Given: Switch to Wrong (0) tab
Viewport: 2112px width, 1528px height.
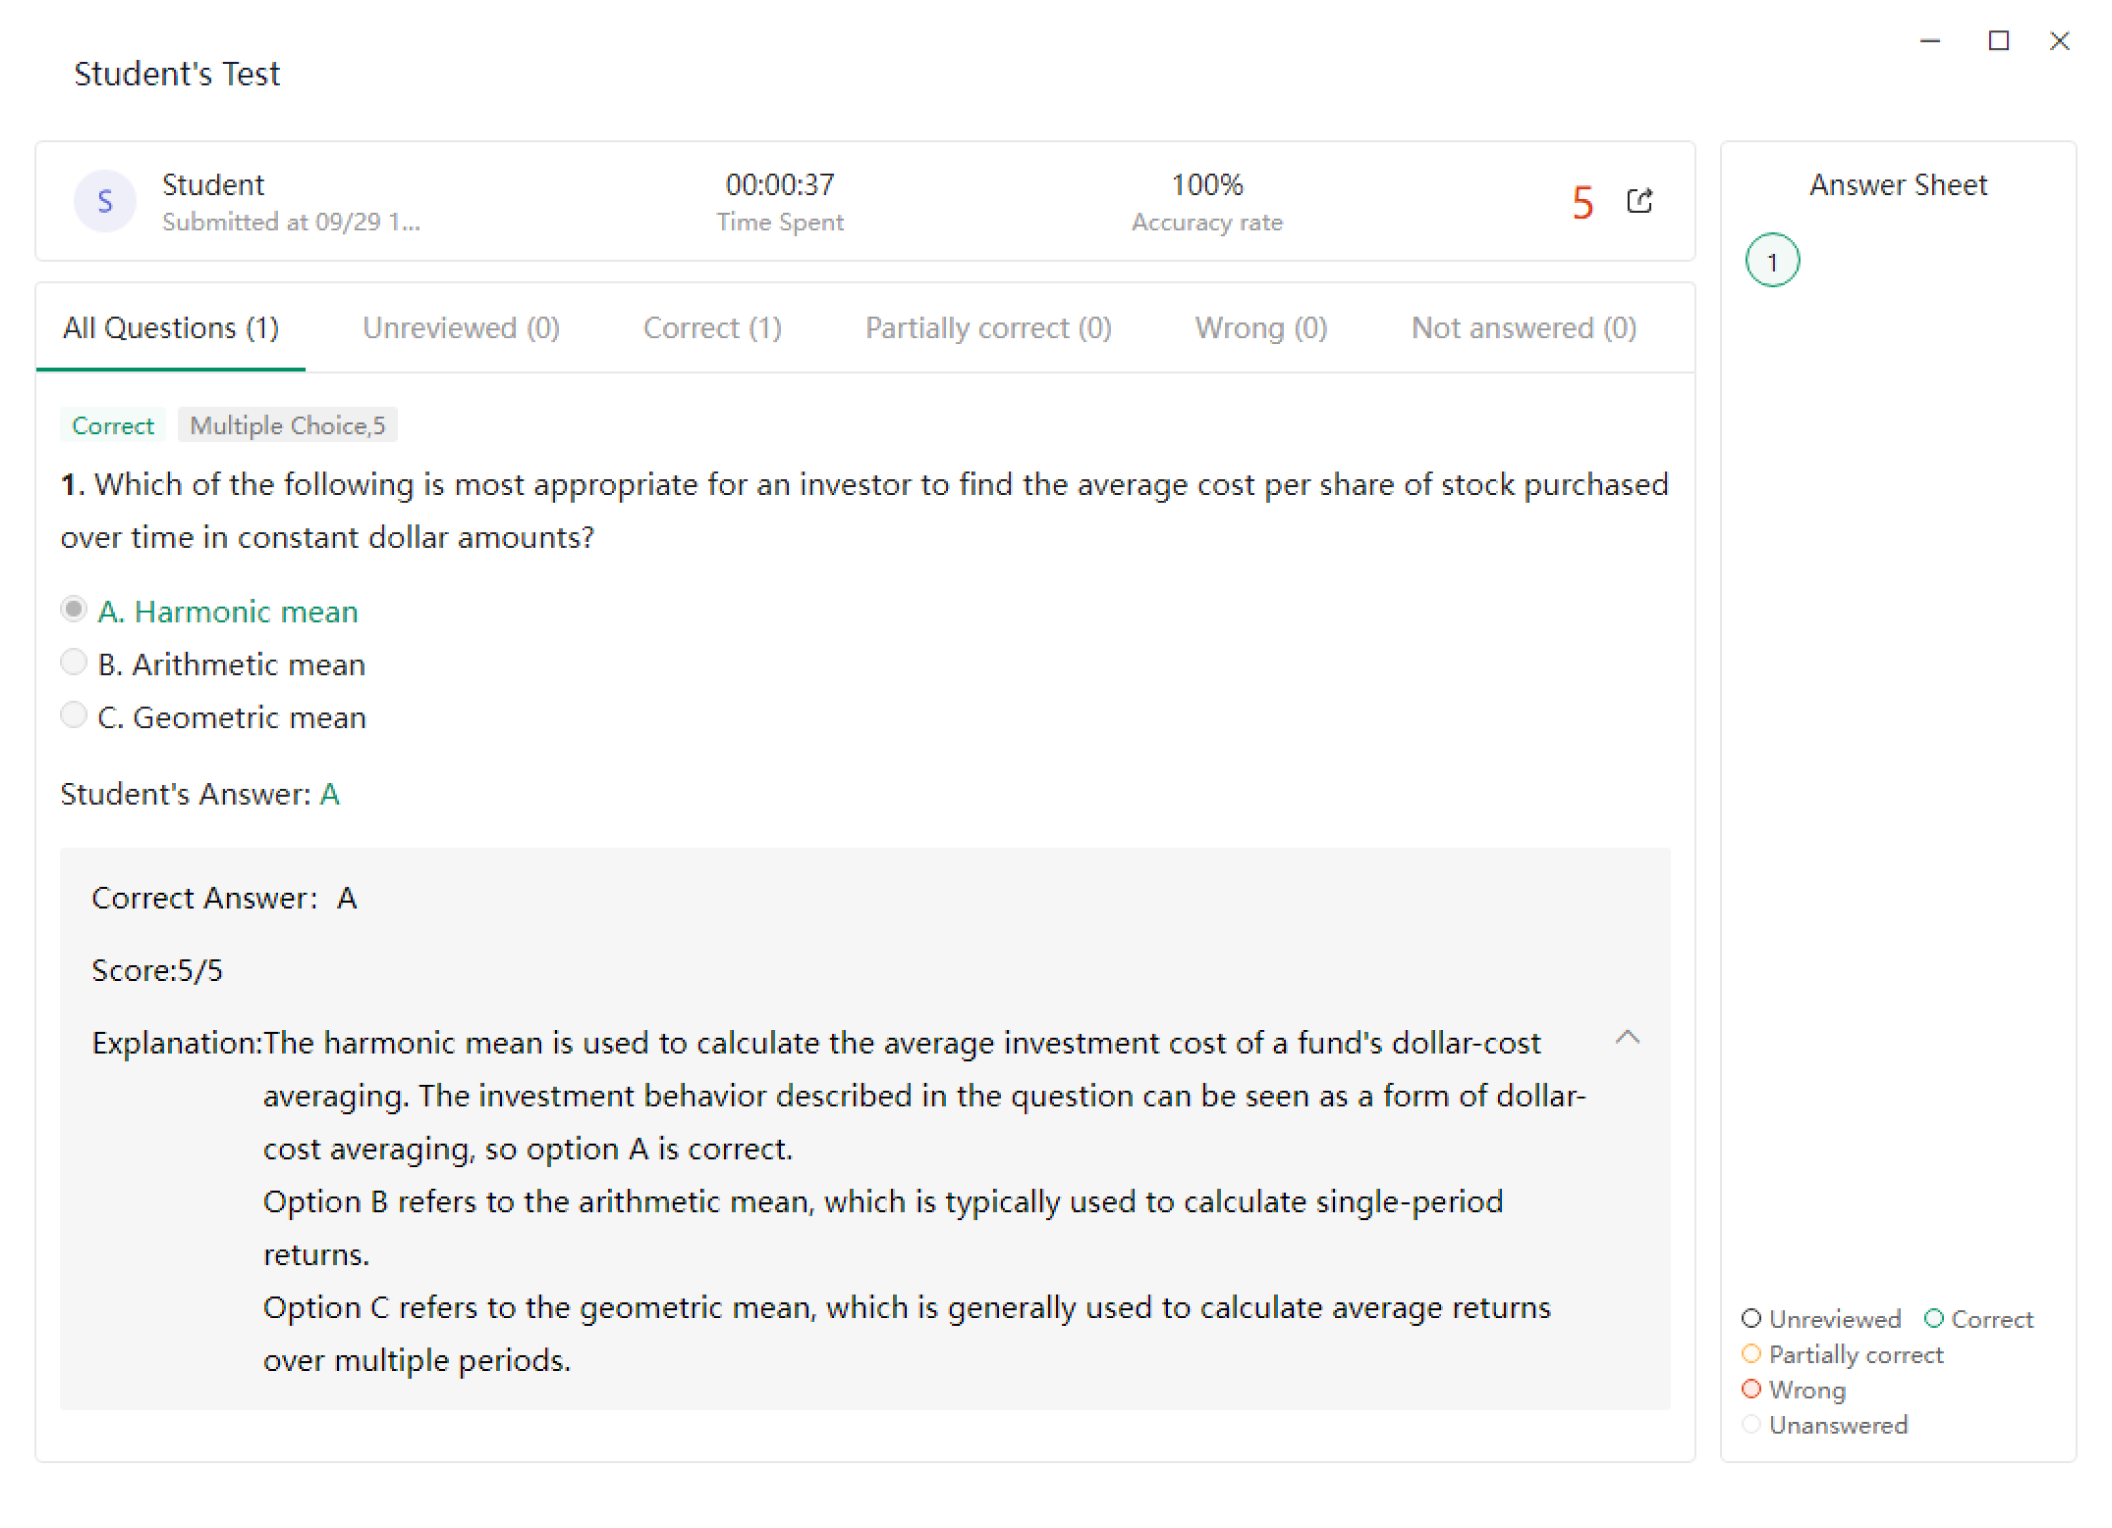Looking at the screenshot, I should tap(1261, 328).
